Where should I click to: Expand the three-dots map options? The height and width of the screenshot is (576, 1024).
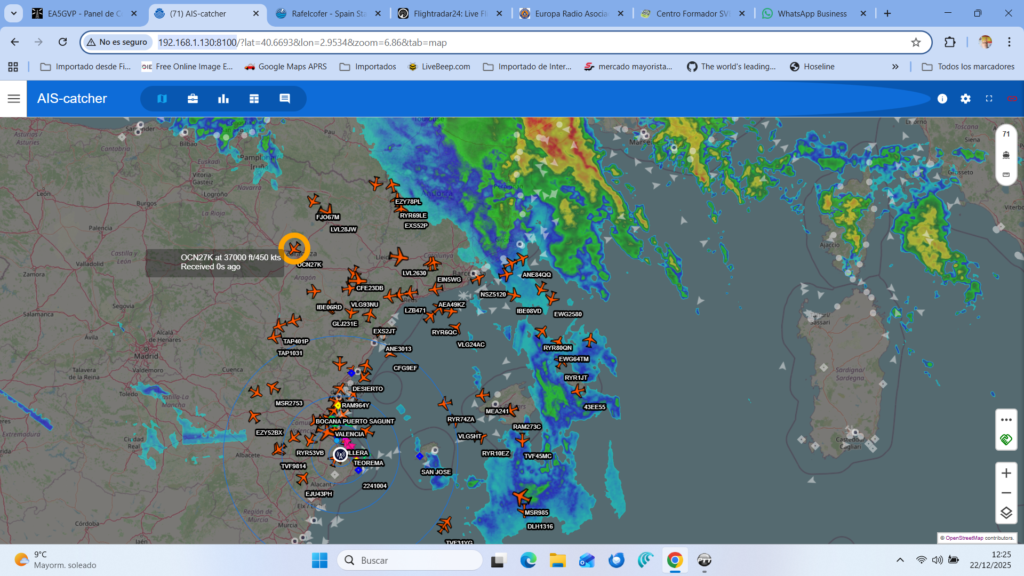click(x=1006, y=419)
